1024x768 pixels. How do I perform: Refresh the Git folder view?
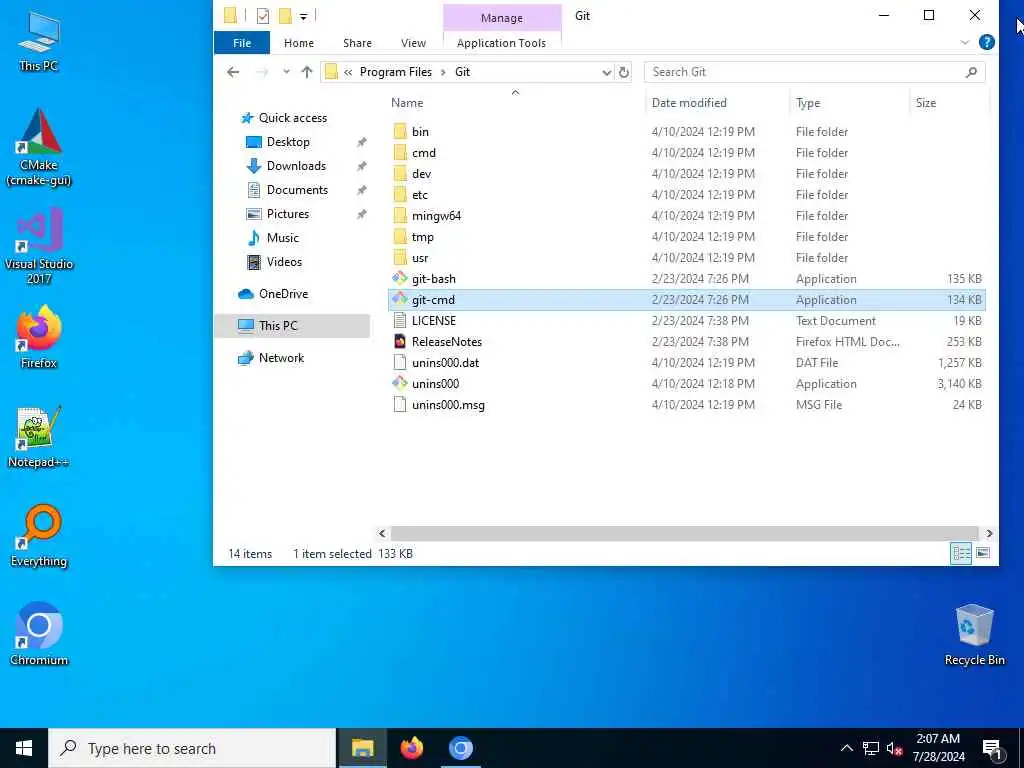click(x=624, y=72)
